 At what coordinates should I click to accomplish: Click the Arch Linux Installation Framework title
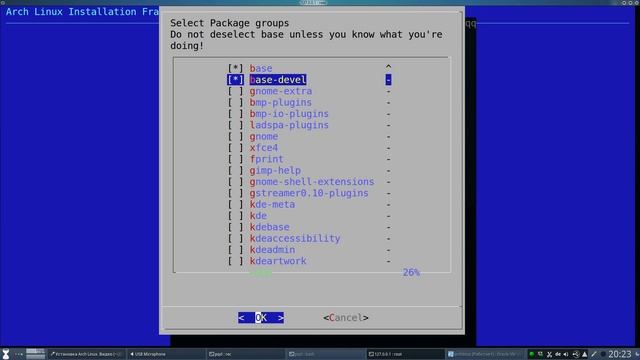[82, 11]
